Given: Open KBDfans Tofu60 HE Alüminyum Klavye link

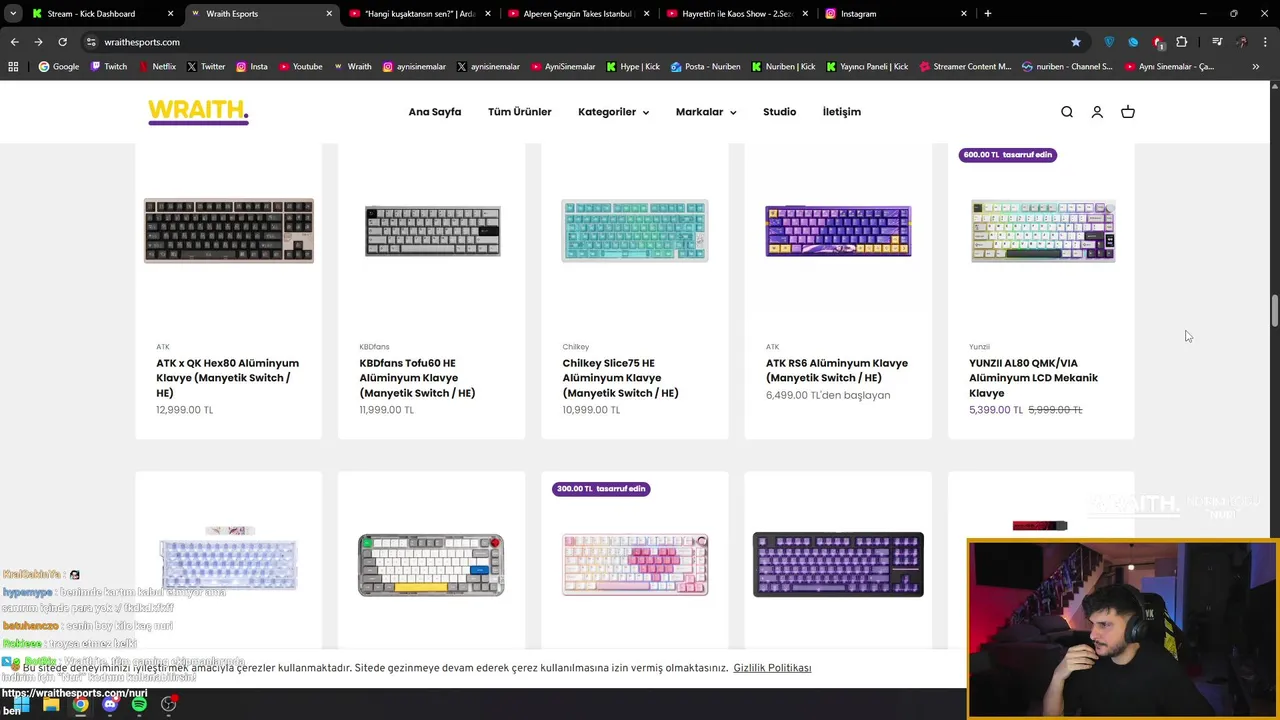Looking at the screenshot, I should point(417,378).
